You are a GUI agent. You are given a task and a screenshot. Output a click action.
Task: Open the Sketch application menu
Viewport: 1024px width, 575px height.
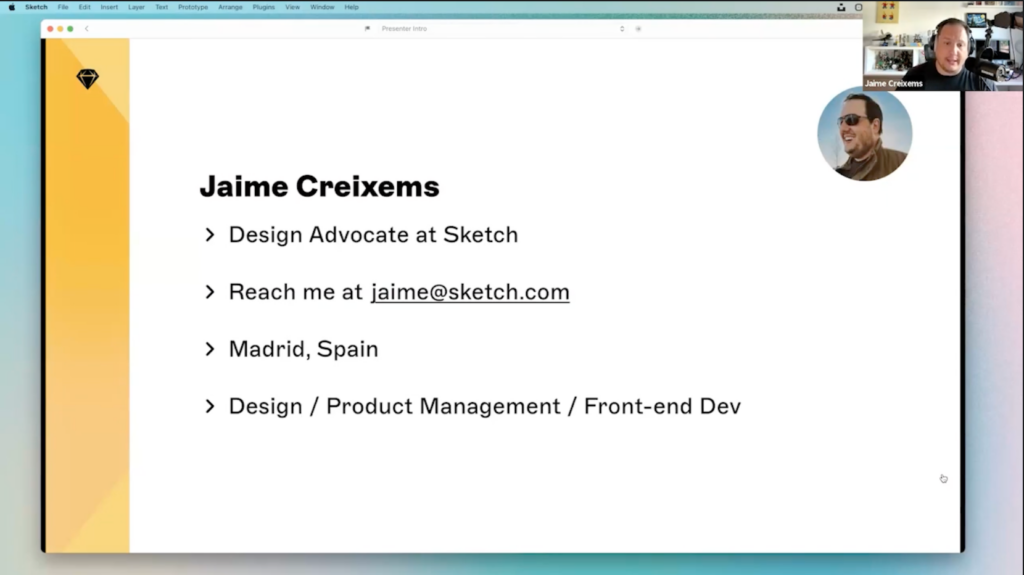click(37, 7)
